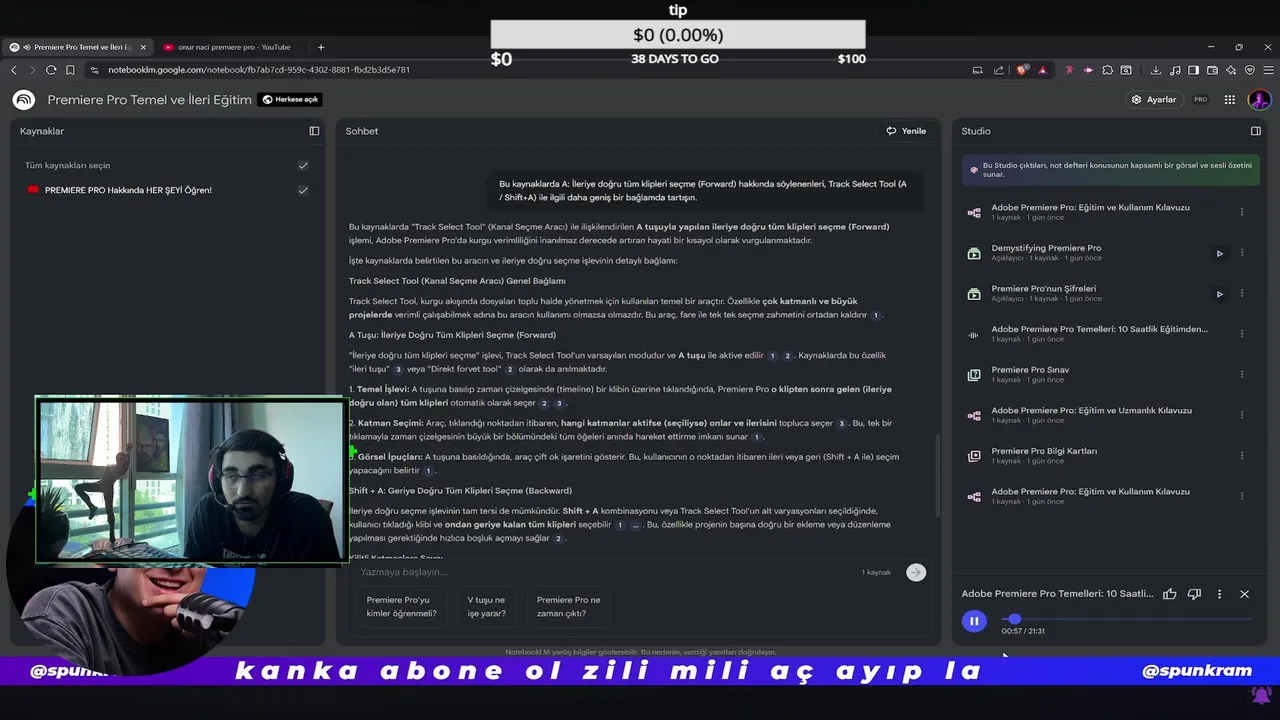
Task: Uncheck the PREMIERE PRO Hakkında HER ŞEYİ Öğren source
Action: coord(303,190)
